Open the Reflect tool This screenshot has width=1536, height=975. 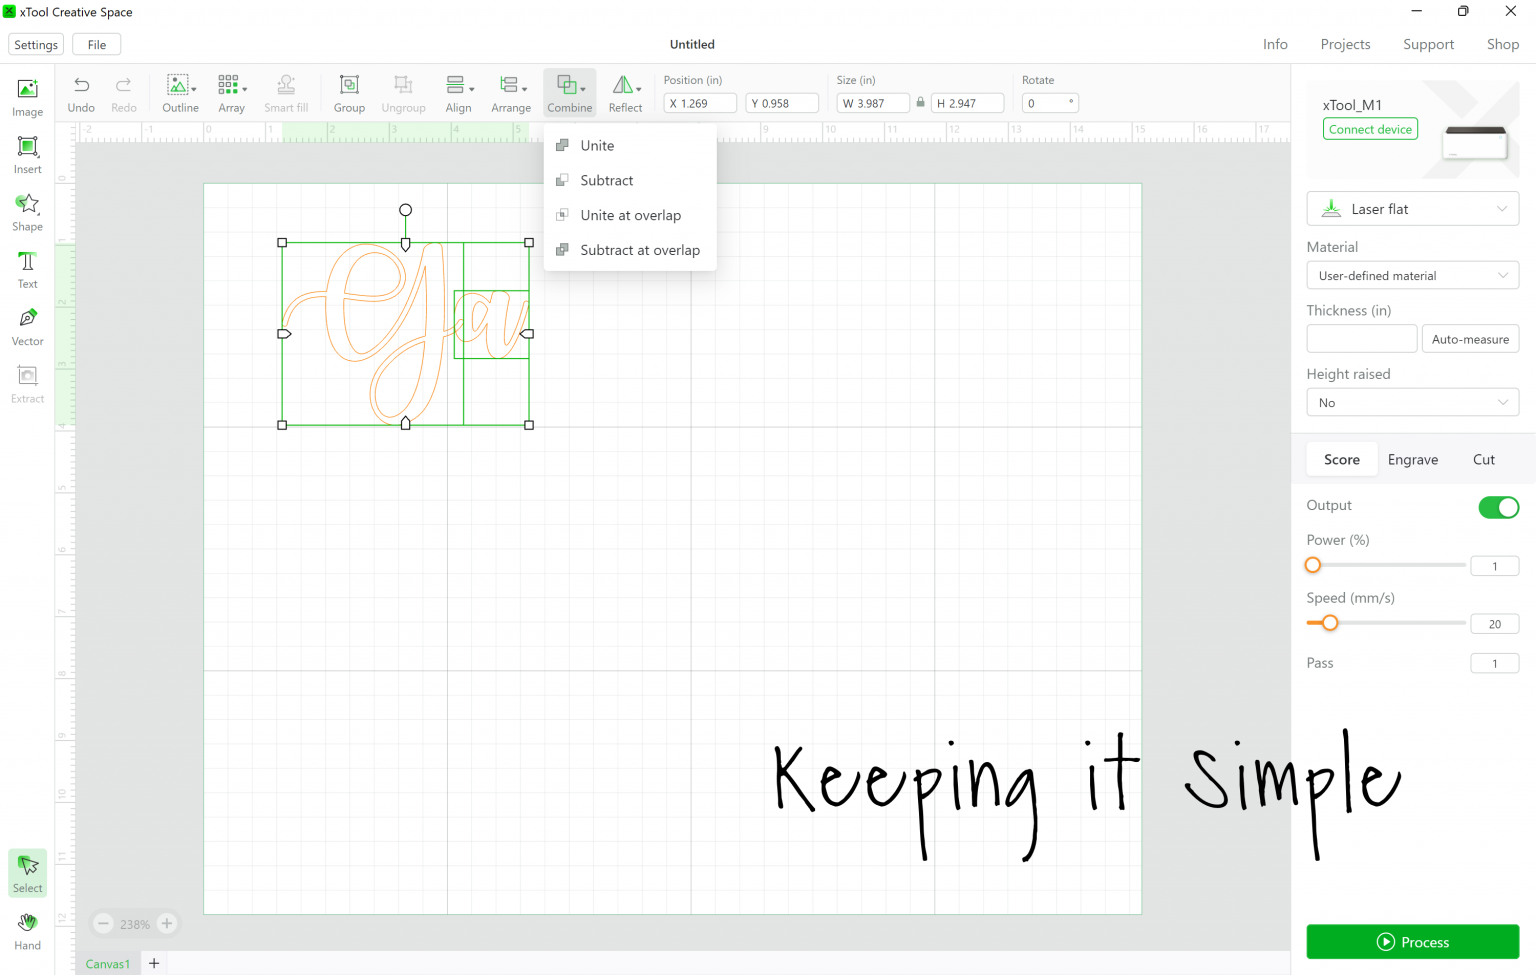625,92
